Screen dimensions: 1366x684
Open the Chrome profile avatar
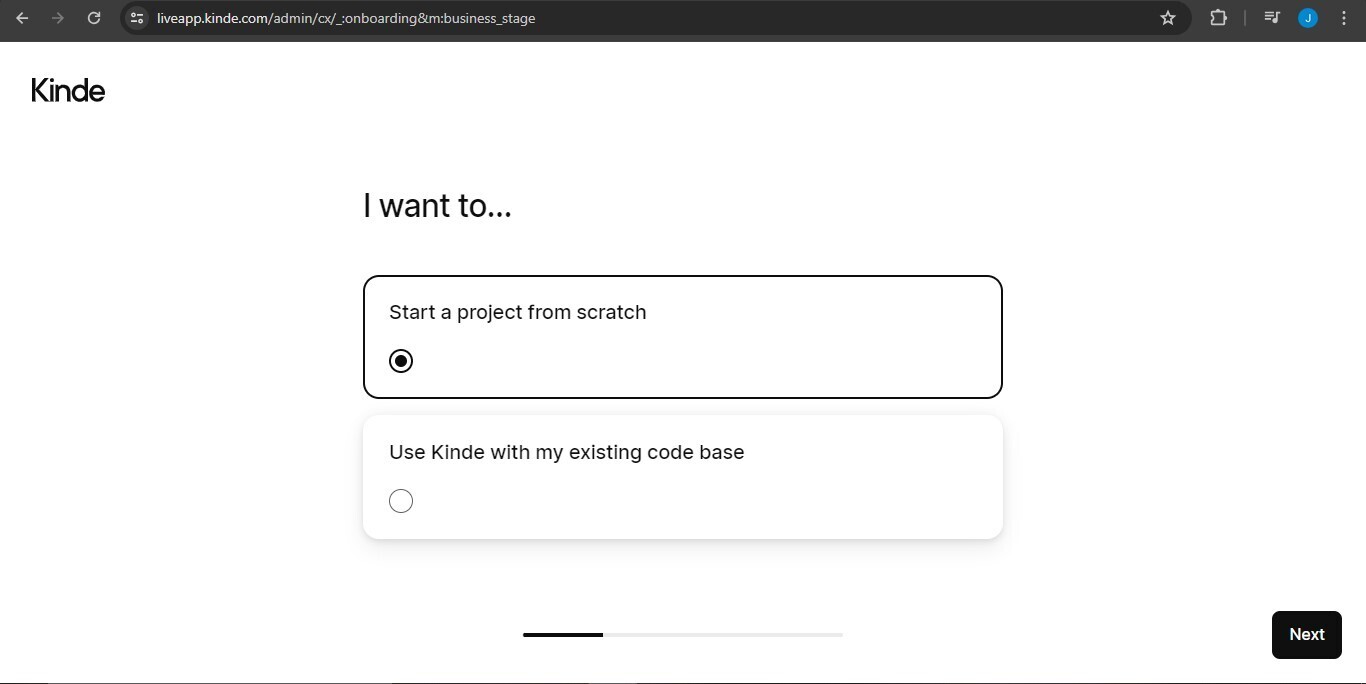point(1307,18)
